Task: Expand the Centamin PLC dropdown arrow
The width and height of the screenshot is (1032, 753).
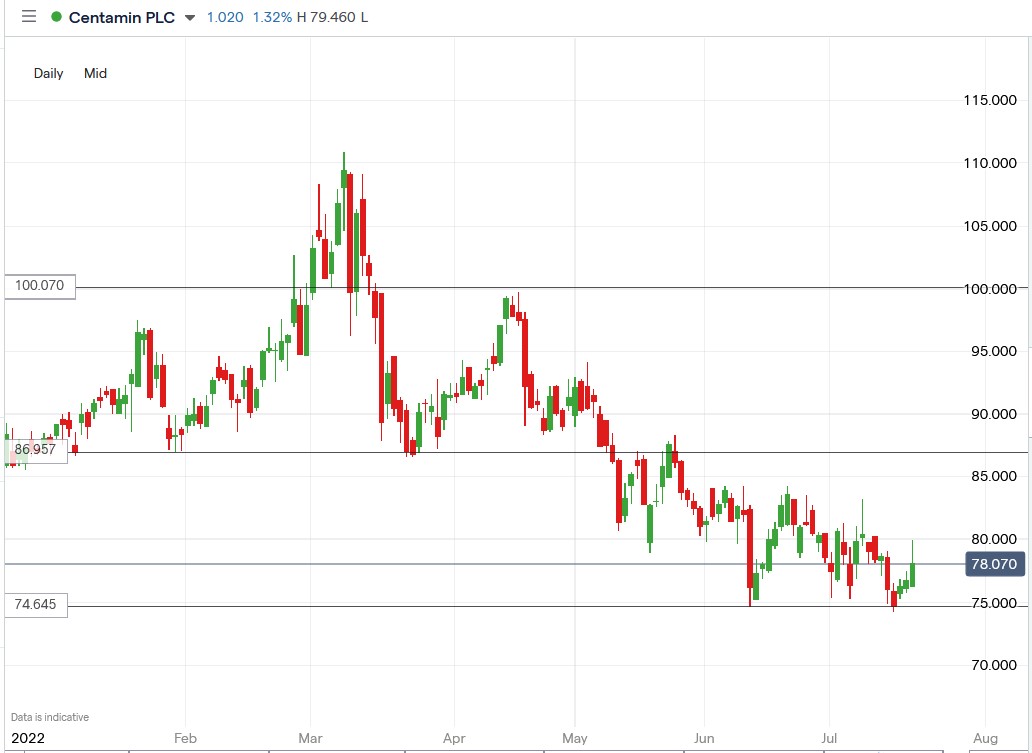Action: point(190,18)
